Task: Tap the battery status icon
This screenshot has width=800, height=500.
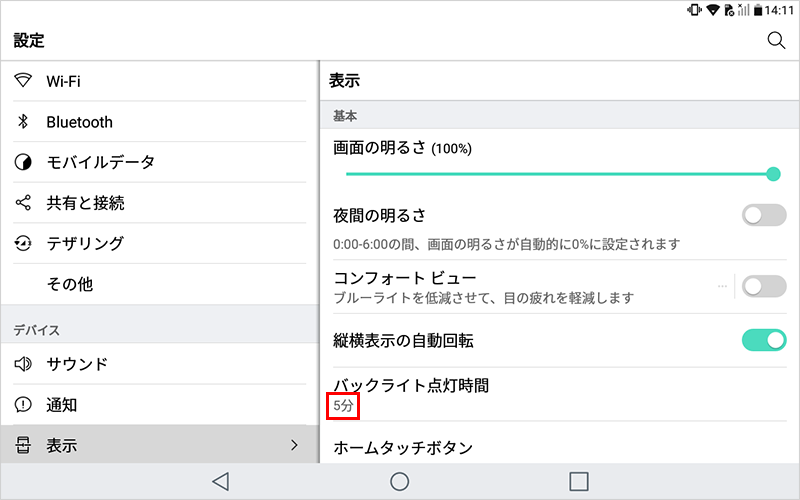Action: pos(758,10)
